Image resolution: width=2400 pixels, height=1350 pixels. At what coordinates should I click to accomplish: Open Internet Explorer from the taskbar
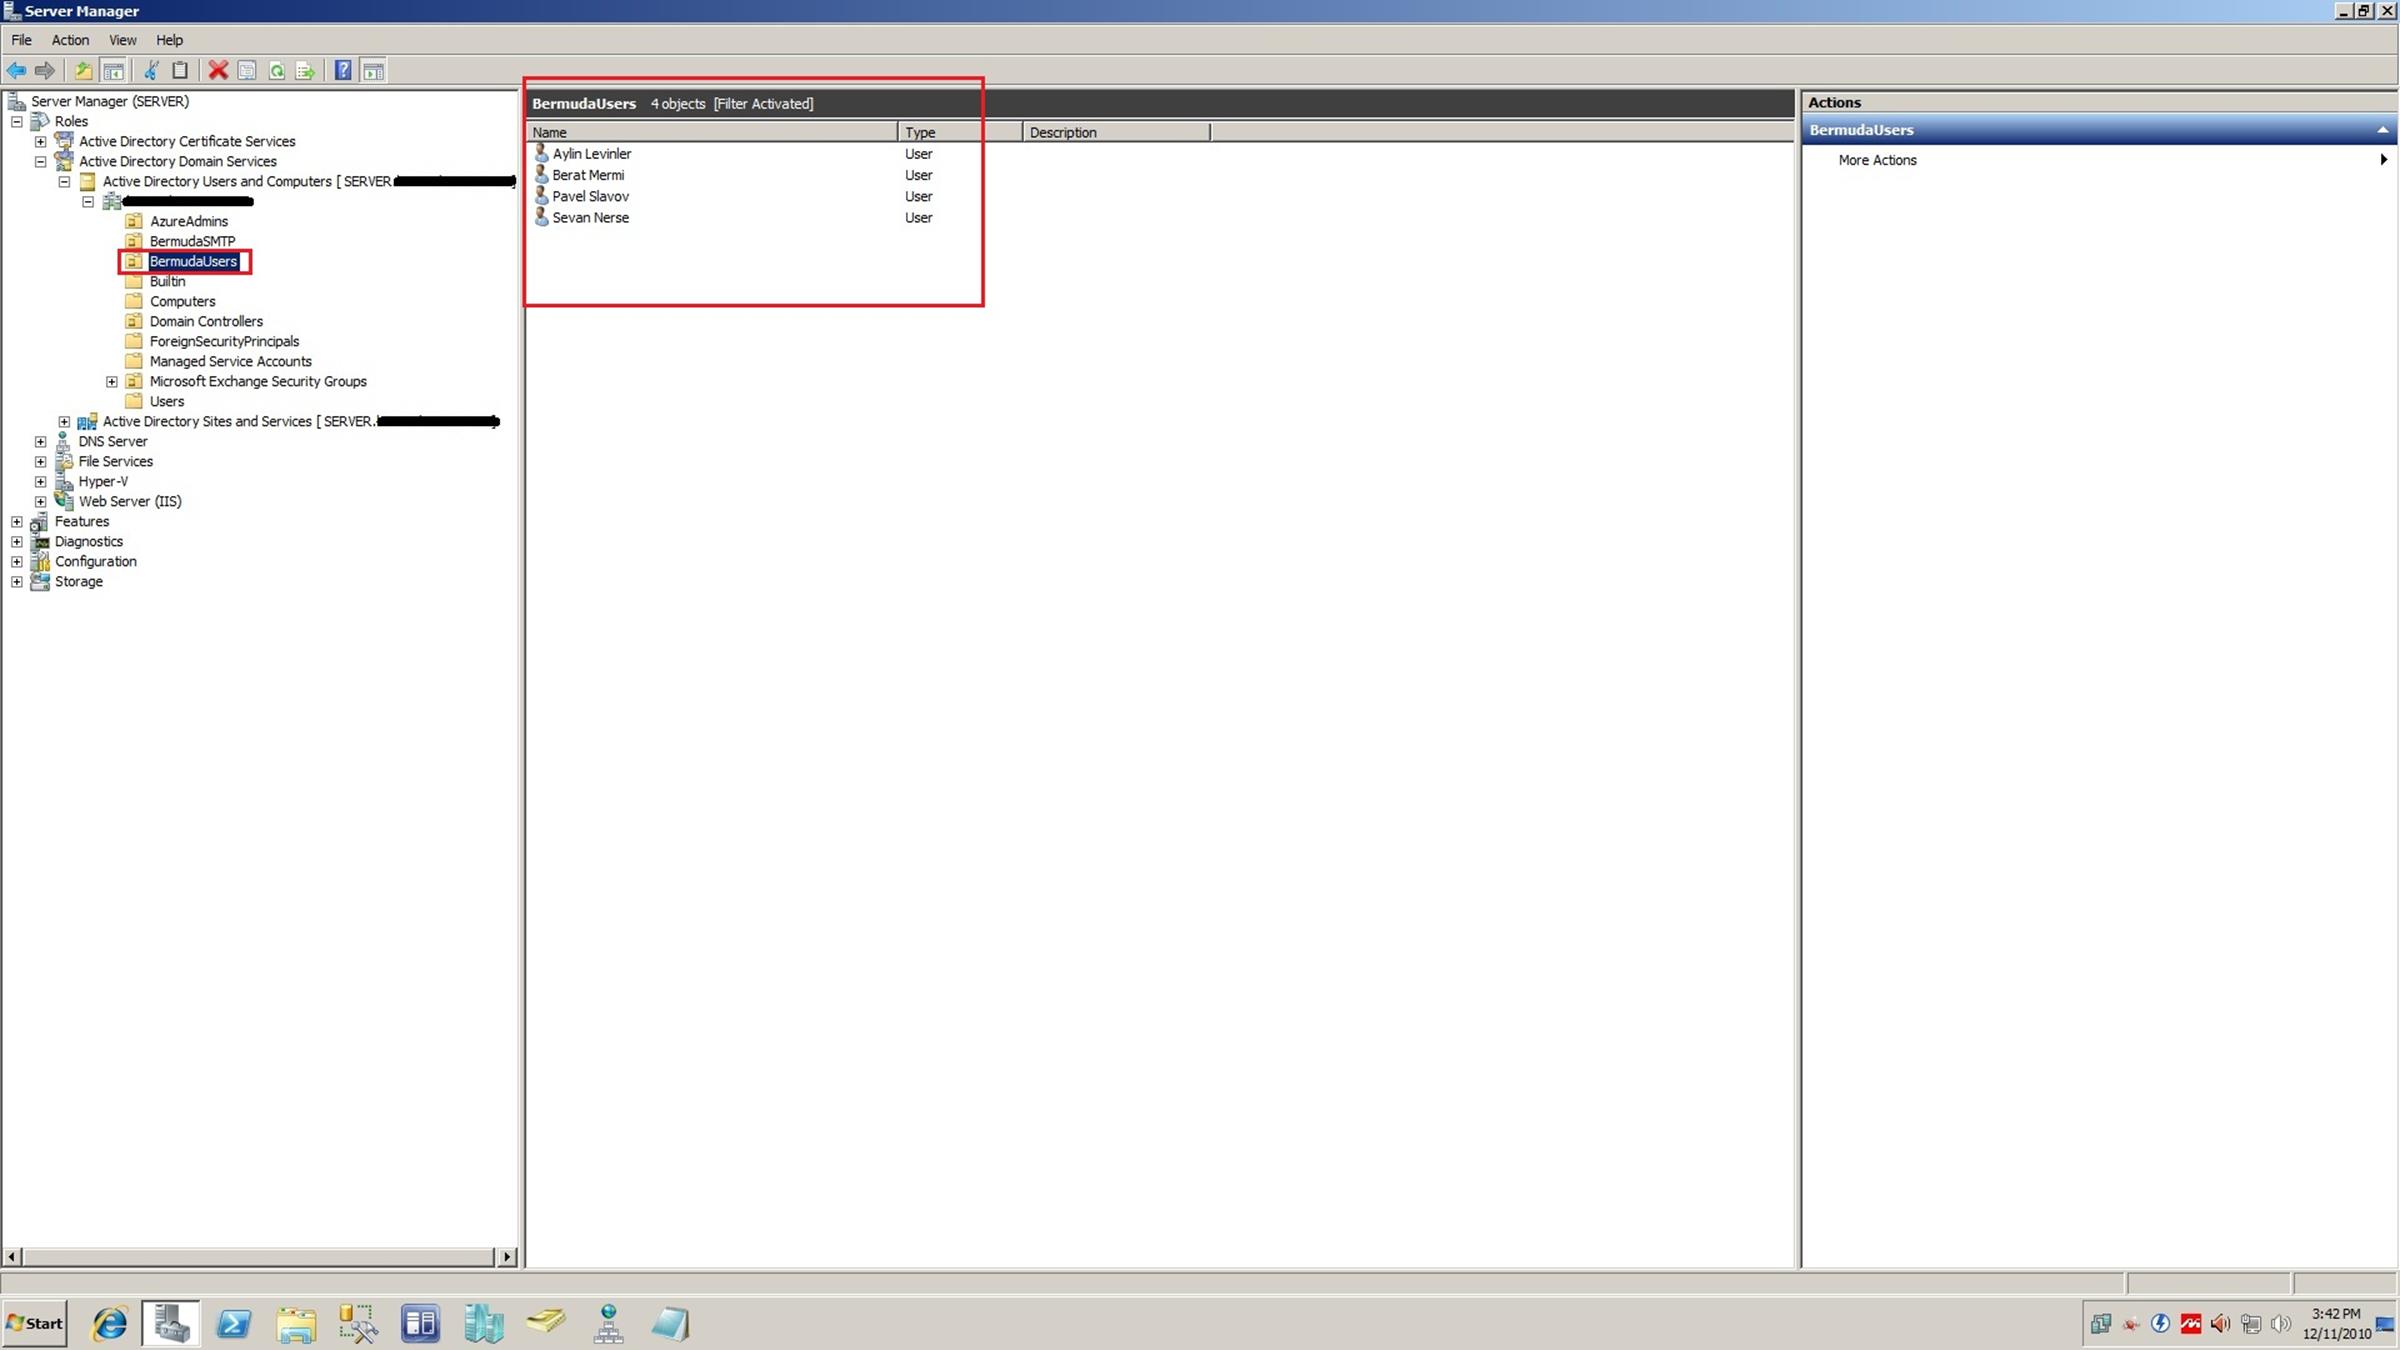pos(110,1323)
